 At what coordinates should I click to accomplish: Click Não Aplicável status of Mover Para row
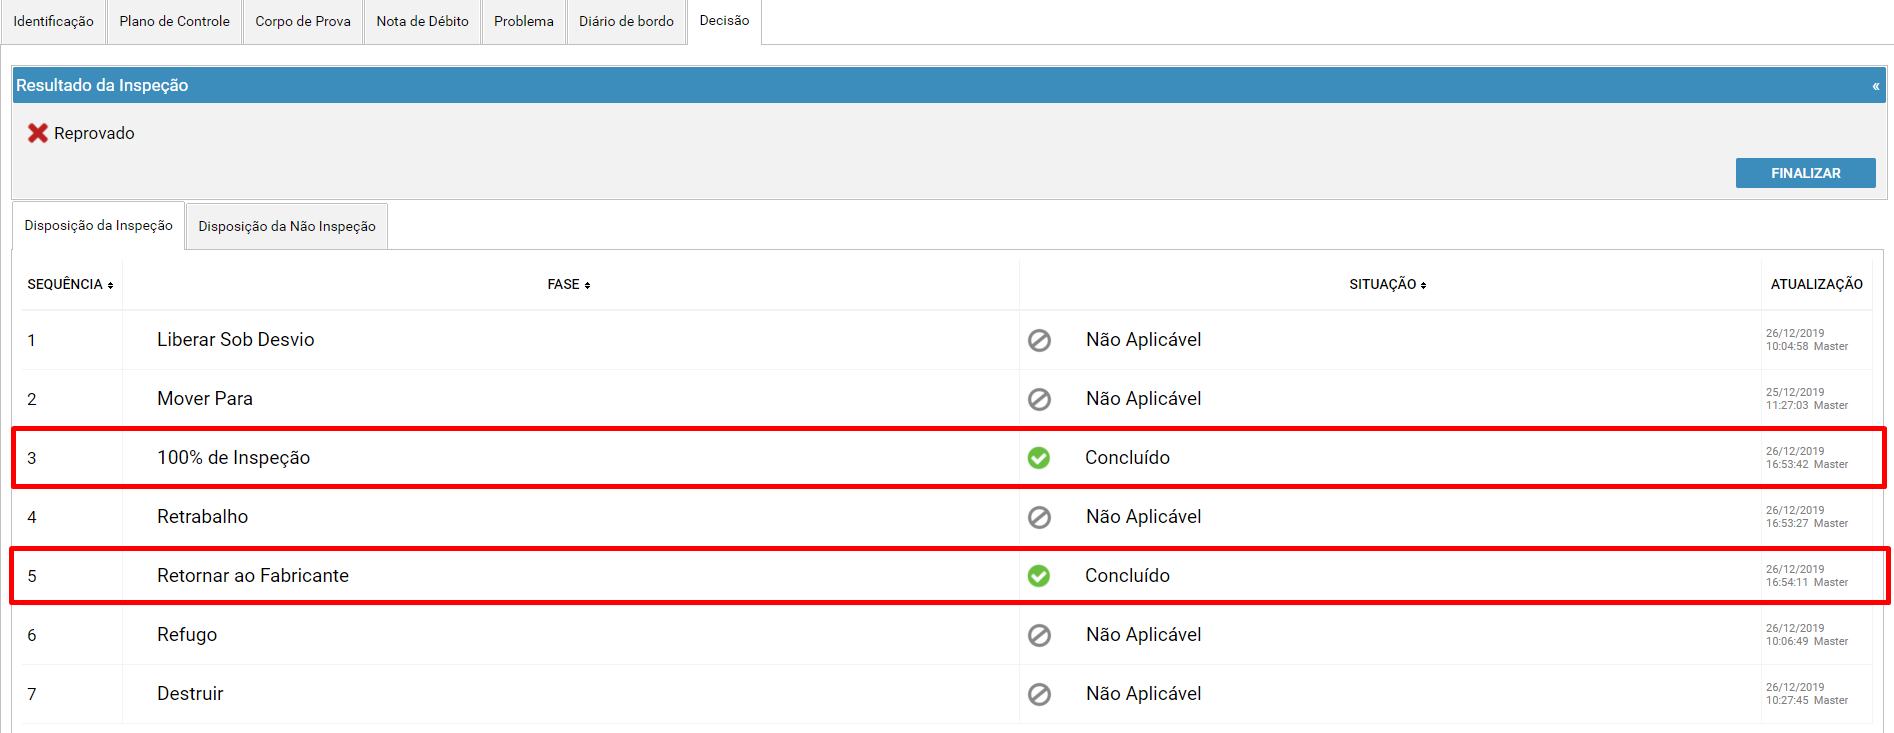click(x=1144, y=399)
